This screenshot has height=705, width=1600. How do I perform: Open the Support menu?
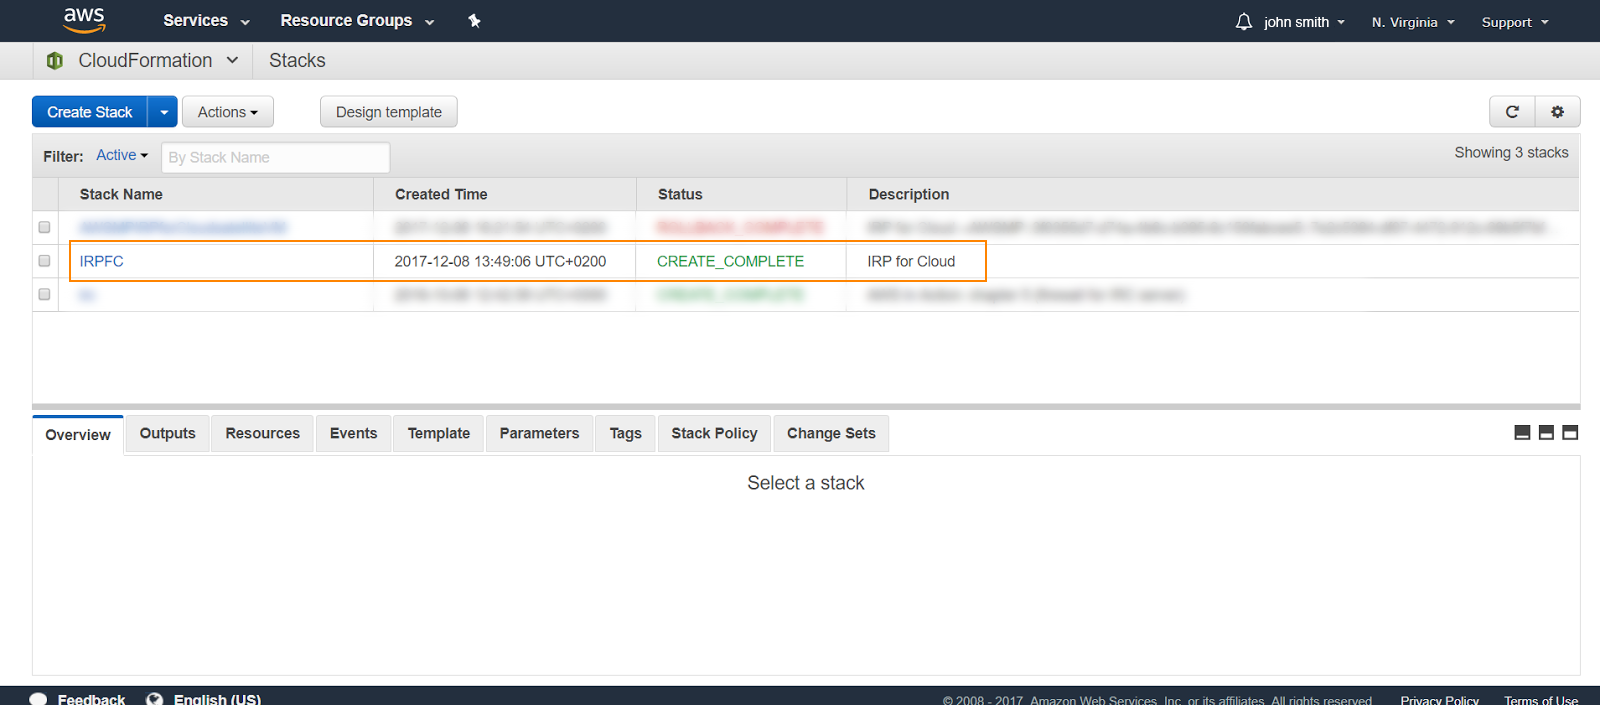(1515, 22)
